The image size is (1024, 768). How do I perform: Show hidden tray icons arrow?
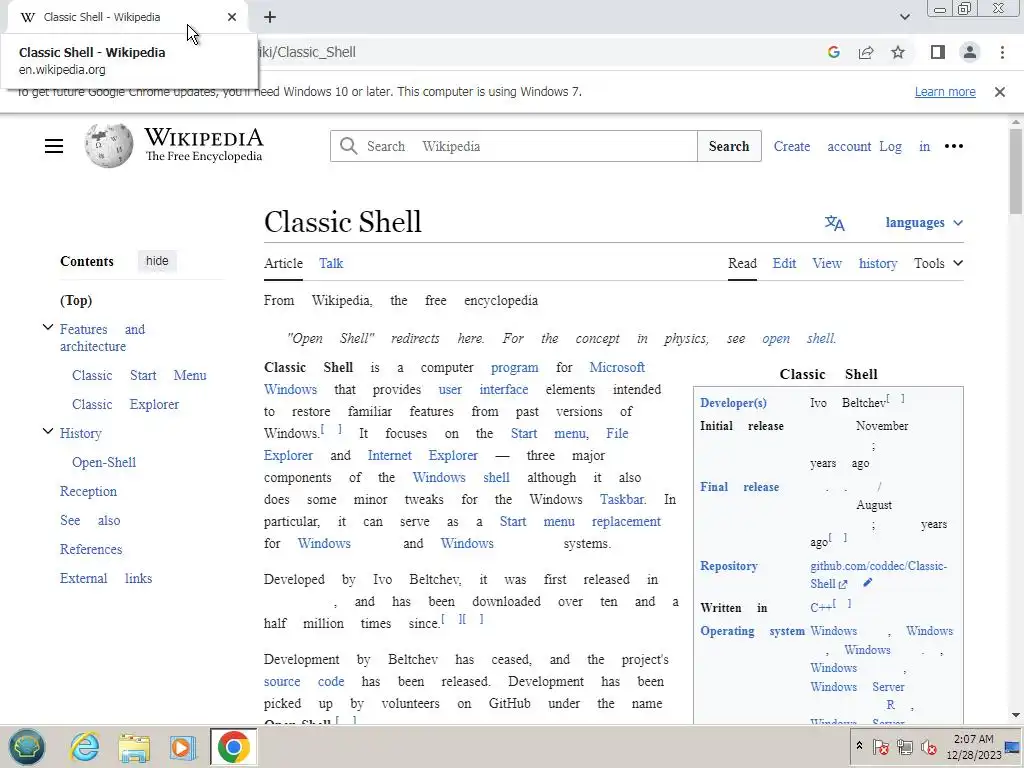[859, 746]
